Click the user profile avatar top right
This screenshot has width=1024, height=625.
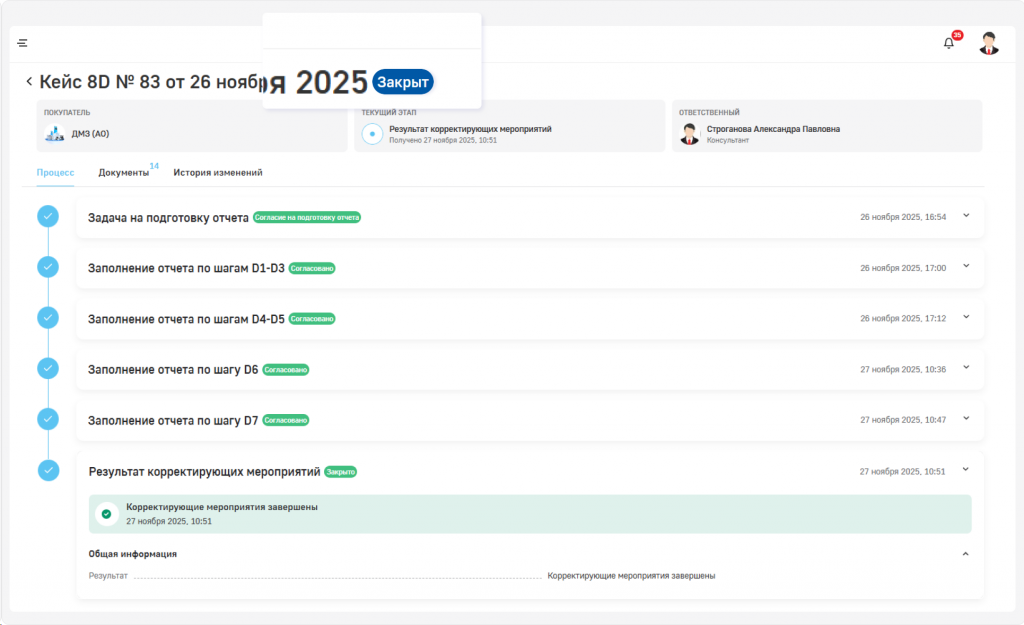pos(988,43)
